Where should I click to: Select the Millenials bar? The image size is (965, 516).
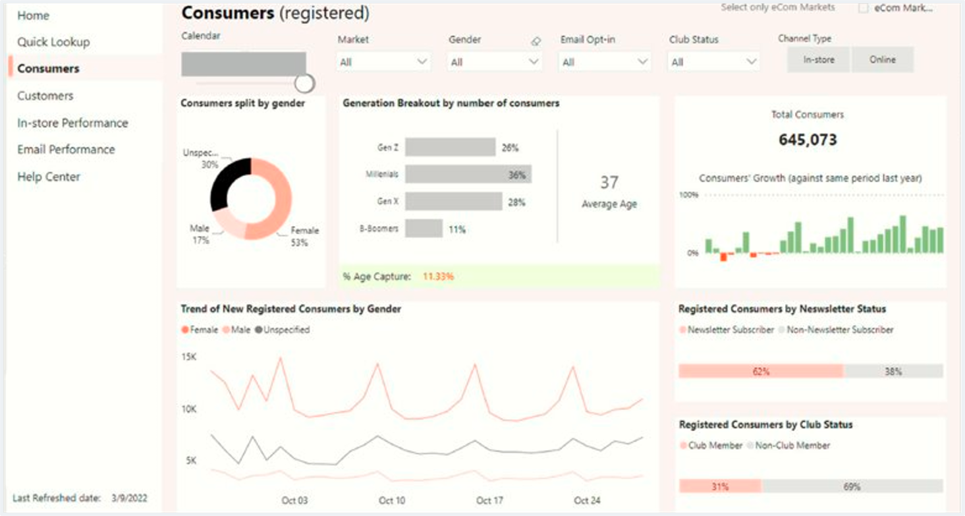pos(468,174)
